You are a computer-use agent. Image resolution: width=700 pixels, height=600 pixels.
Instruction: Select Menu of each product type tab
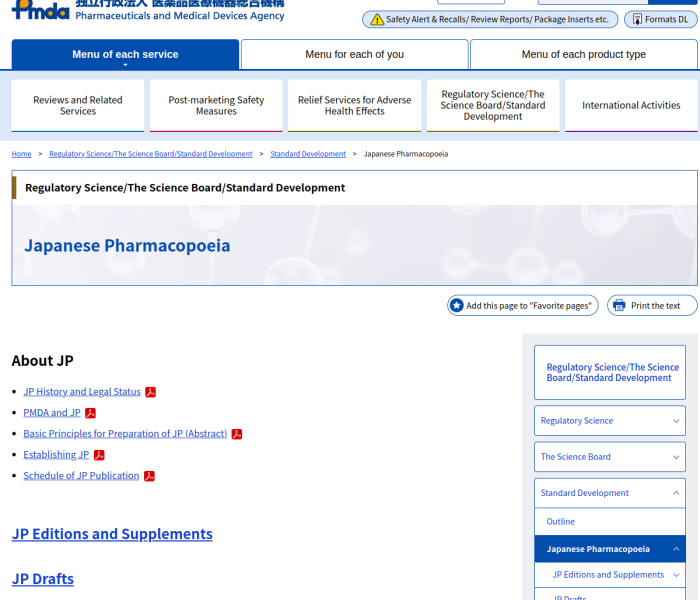tap(583, 55)
